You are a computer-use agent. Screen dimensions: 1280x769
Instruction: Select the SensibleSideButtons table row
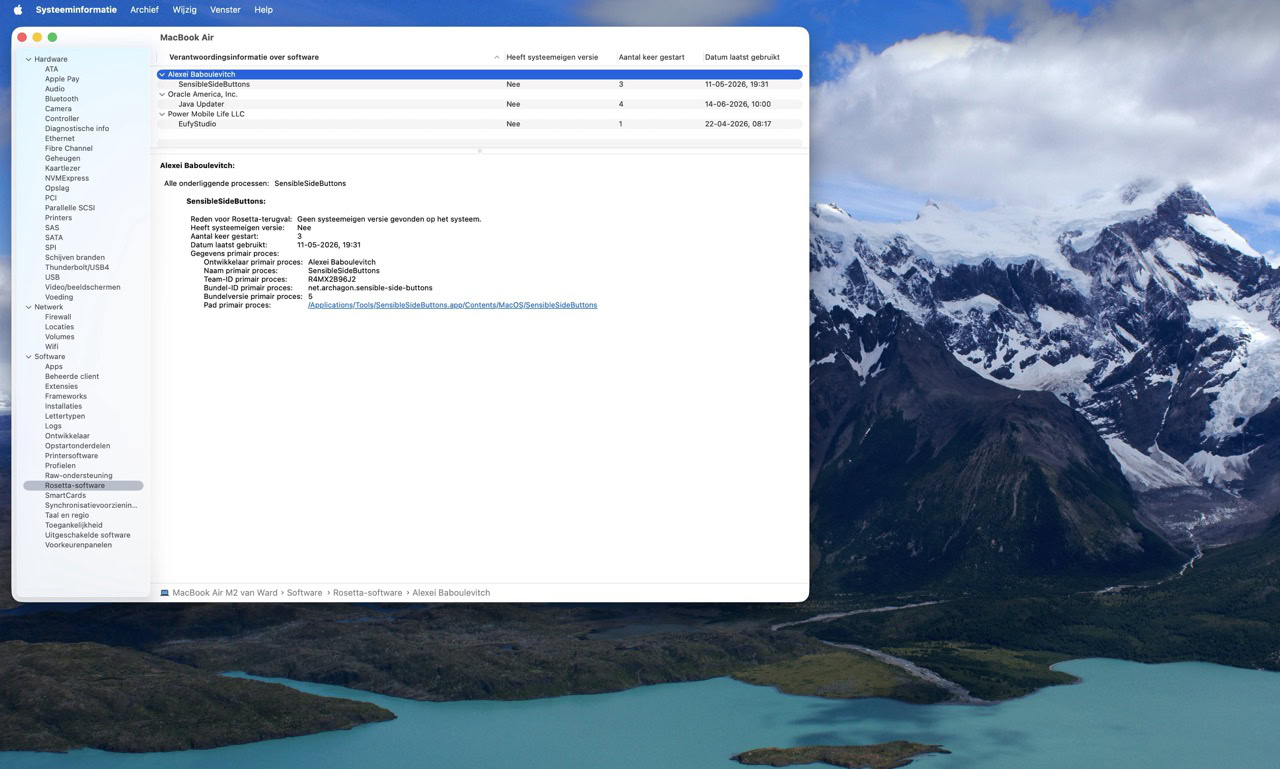pos(480,85)
